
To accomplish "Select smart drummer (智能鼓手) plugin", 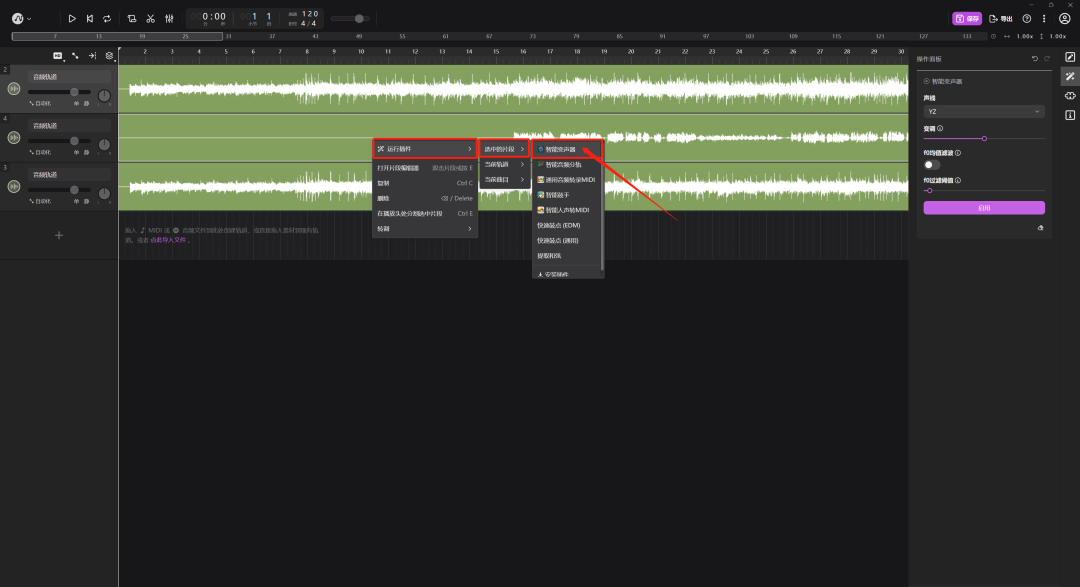I will point(567,195).
